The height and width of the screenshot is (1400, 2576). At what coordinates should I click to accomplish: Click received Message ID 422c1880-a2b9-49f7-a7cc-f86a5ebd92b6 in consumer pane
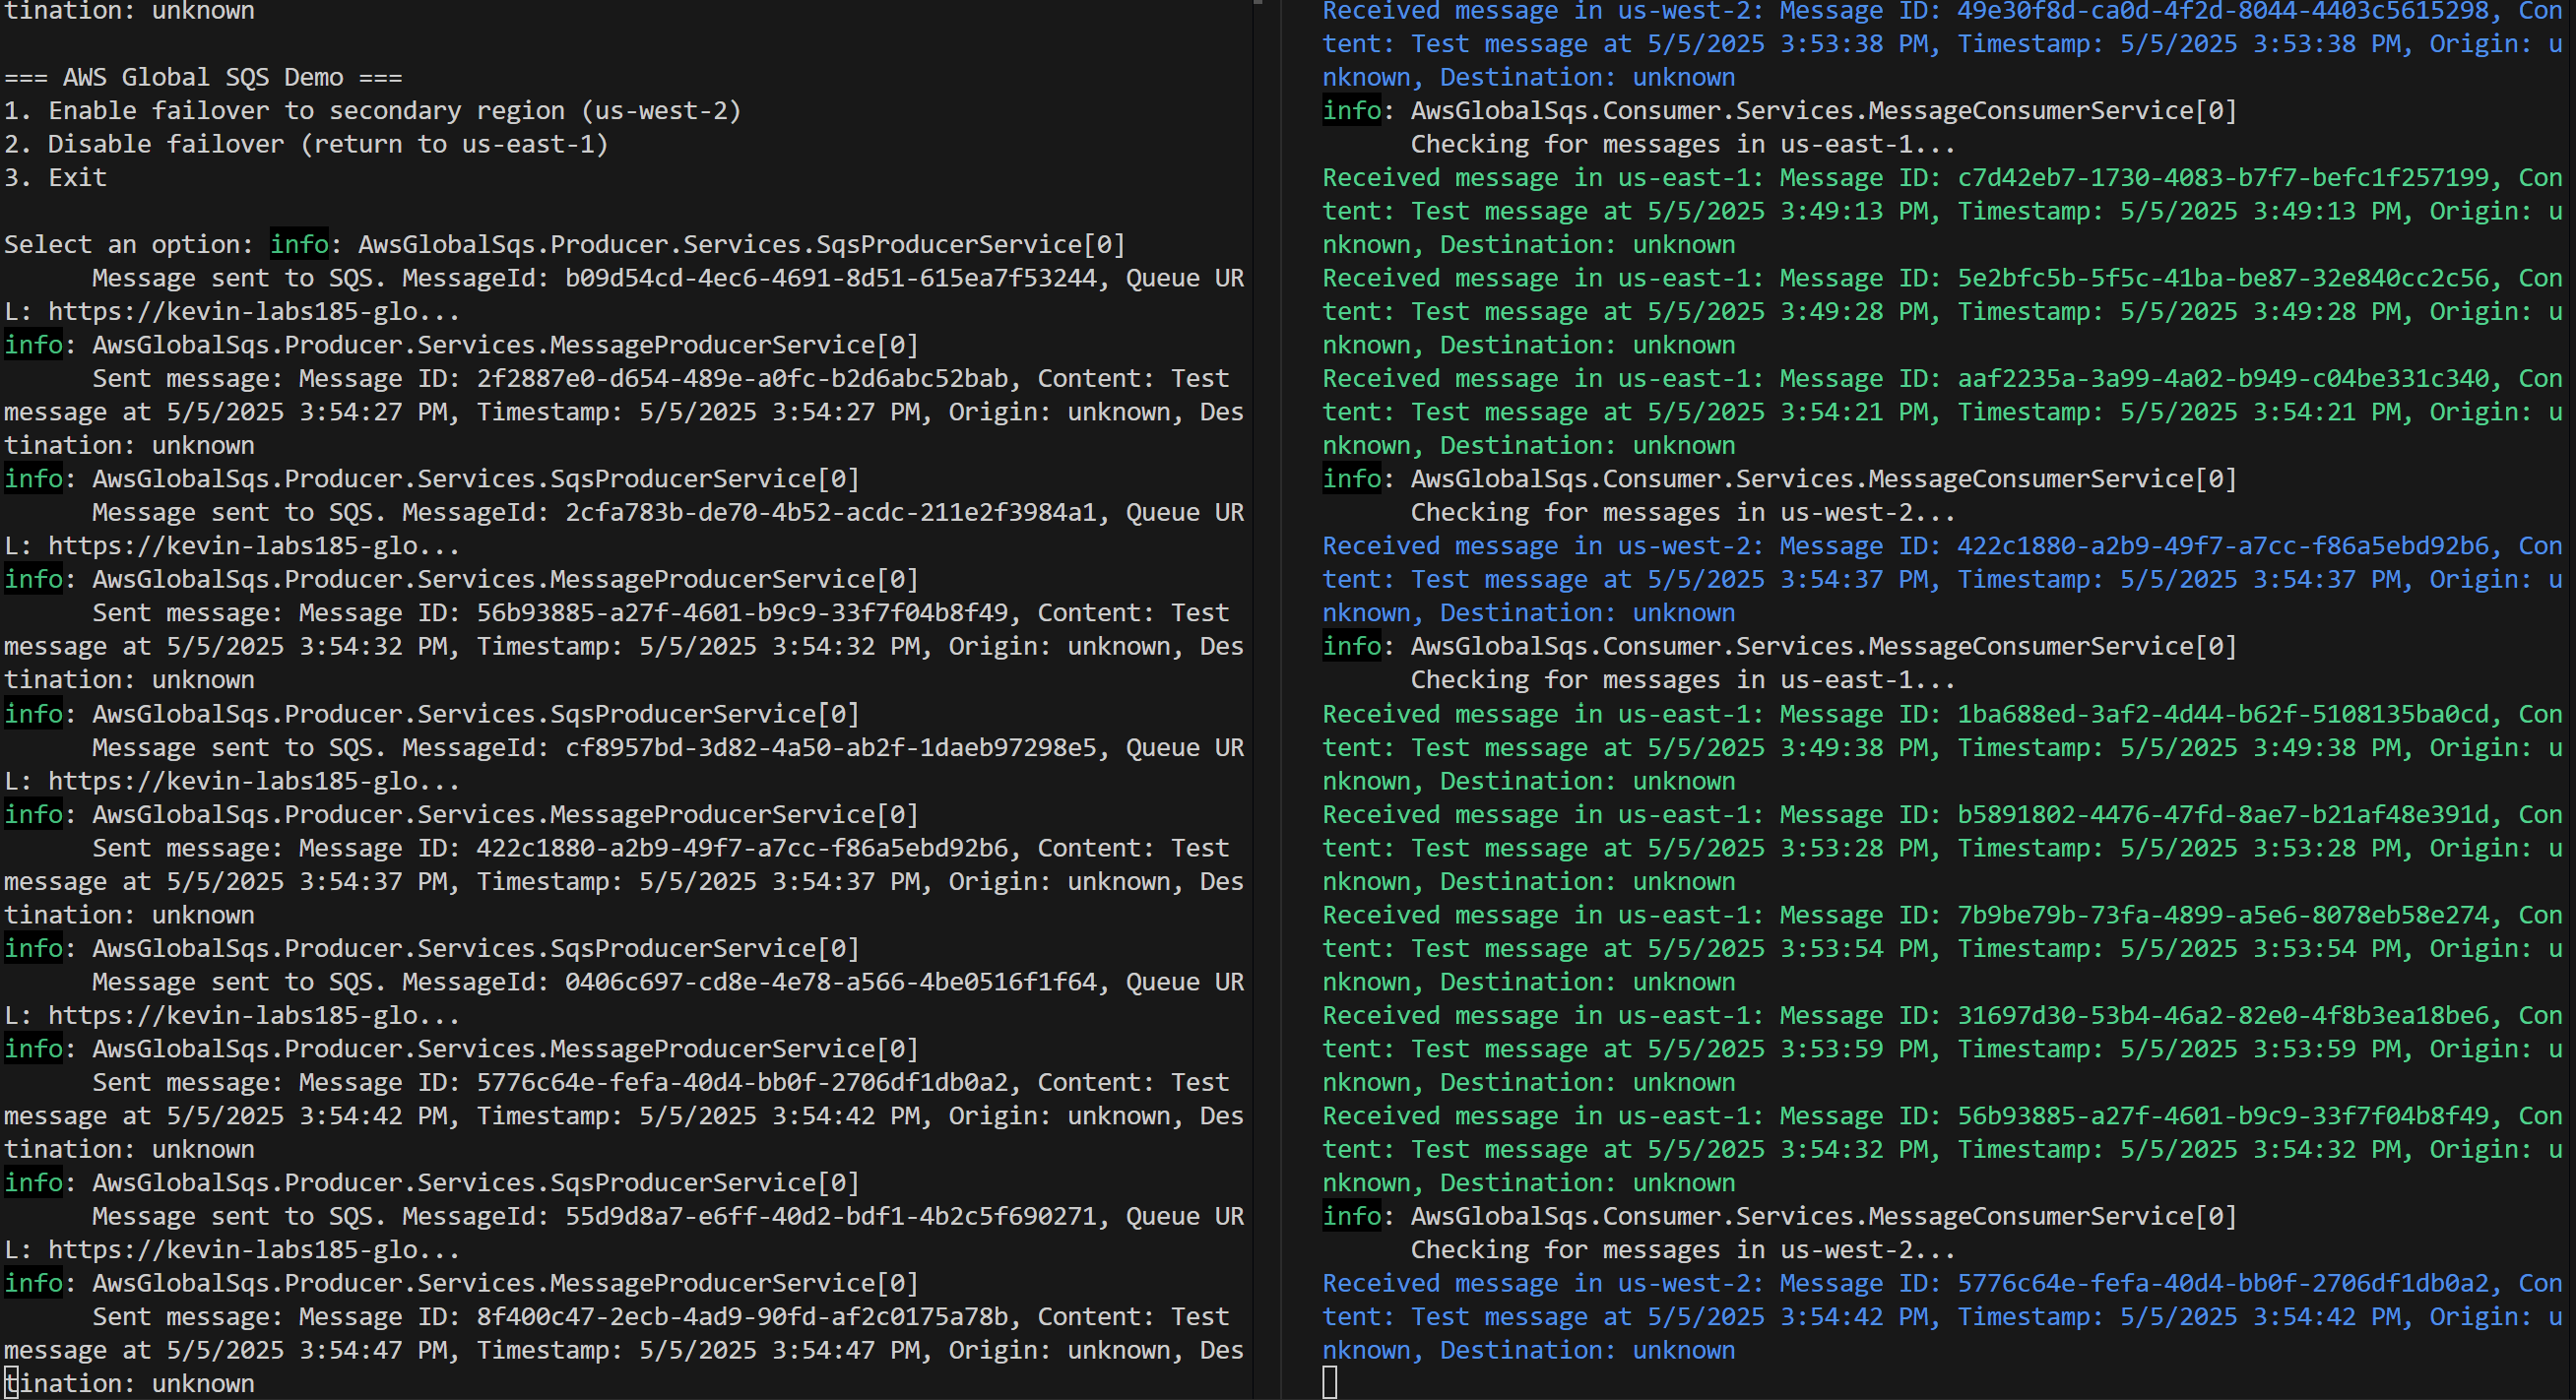click(2222, 546)
